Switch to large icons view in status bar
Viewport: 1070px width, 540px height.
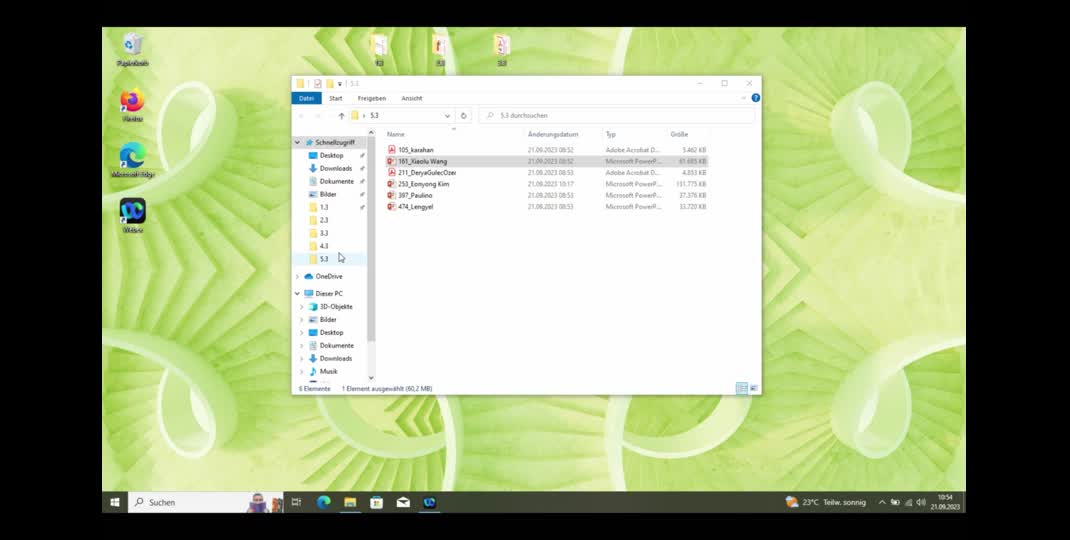[x=753, y=388]
